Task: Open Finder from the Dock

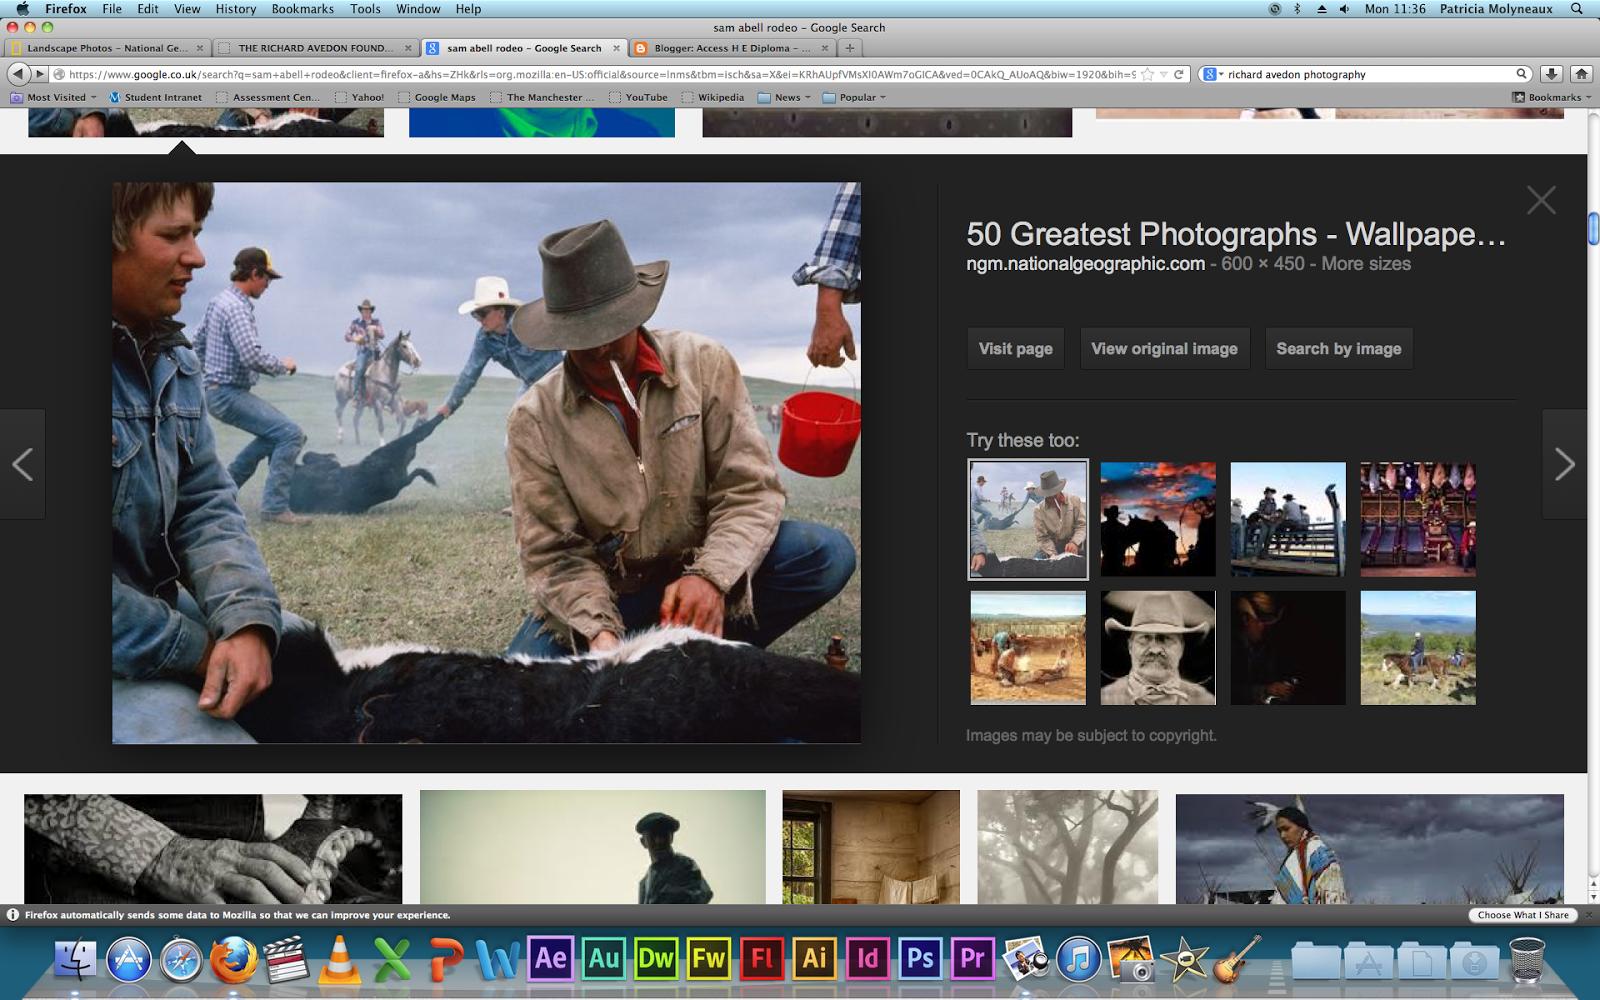Action: [x=75, y=960]
